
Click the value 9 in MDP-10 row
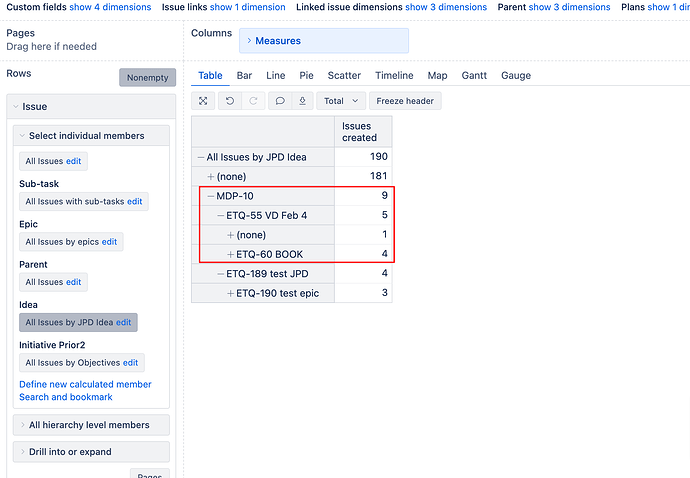coord(363,195)
